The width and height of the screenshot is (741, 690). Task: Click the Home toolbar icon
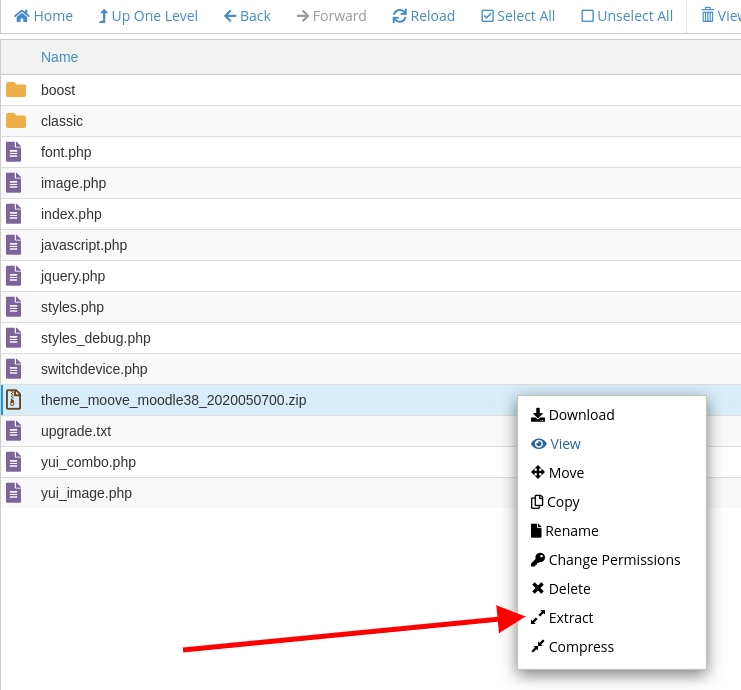22,16
